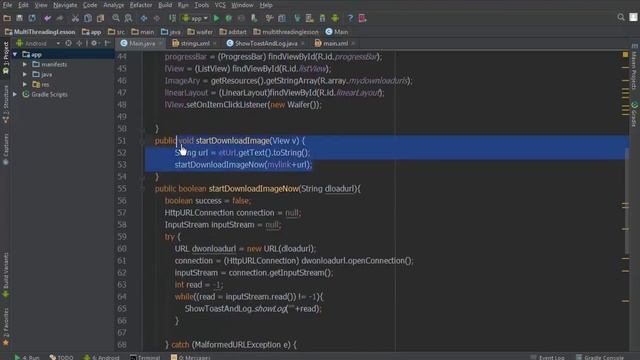Click the Synchronize toolbar icon
640x360 pixels.
[x=32, y=18]
